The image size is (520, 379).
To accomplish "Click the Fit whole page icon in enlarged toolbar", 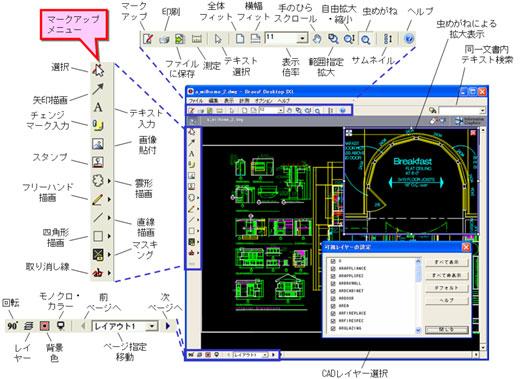I will click(239, 39).
